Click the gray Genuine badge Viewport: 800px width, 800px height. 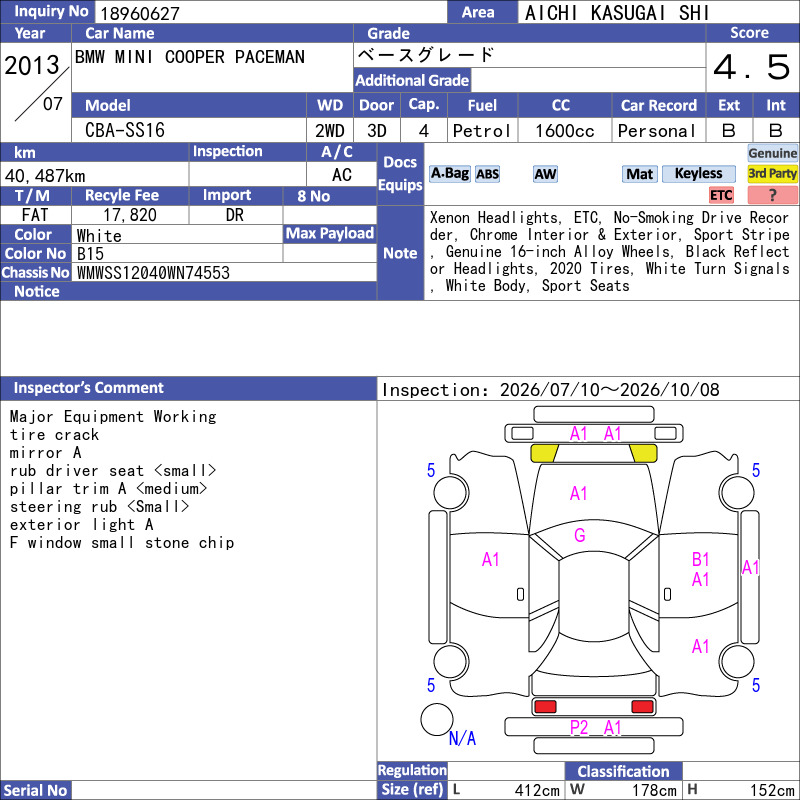pyautogui.click(x=772, y=153)
